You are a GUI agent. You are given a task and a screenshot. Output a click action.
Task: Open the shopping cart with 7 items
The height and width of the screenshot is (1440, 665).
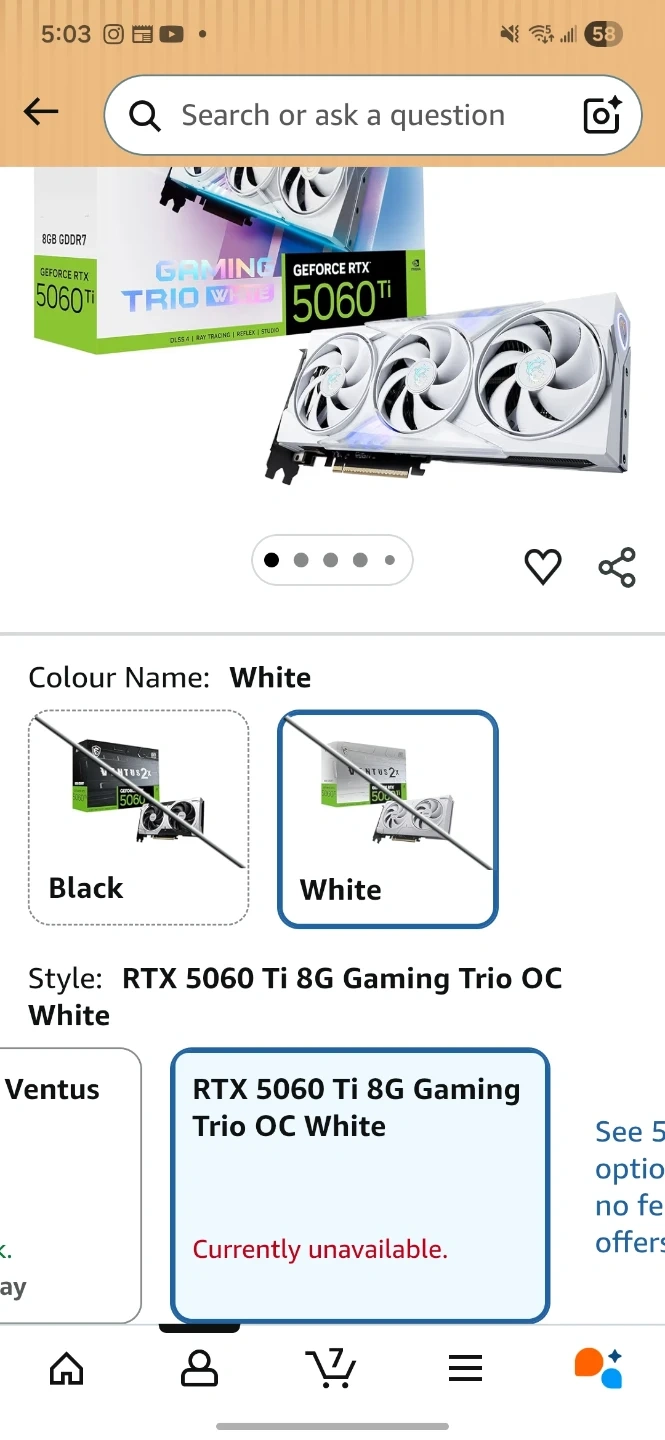[331, 1368]
